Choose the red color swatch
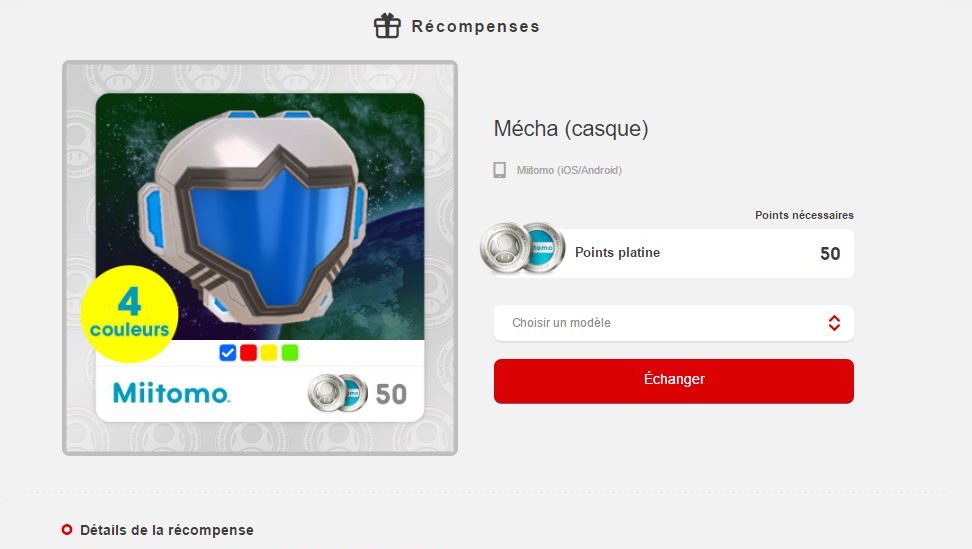Image resolution: width=972 pixels, height=549 pixels. click(248, 353)
